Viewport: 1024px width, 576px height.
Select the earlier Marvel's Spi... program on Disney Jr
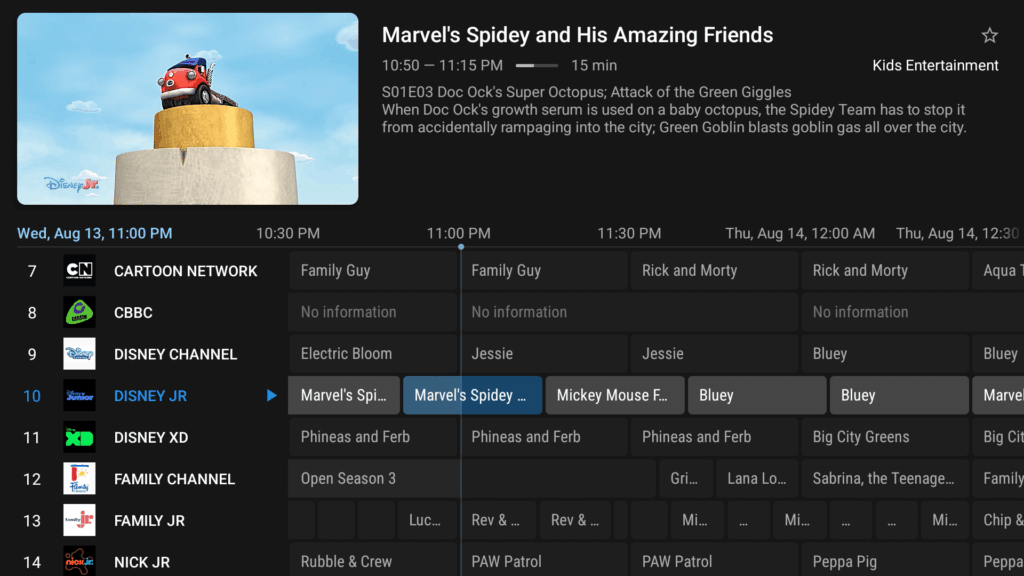click(344, 395)
